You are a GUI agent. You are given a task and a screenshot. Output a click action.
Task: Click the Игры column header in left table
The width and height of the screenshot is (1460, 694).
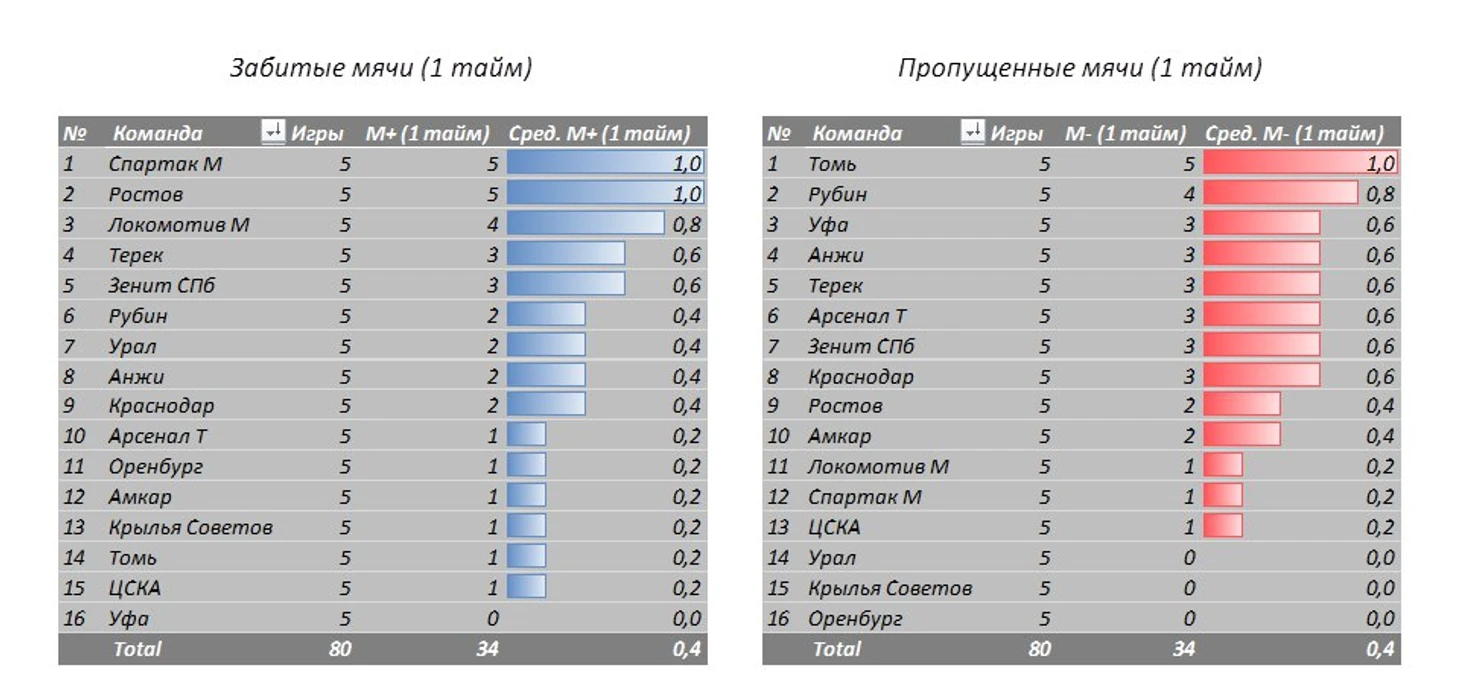click(x=317, y=133)
